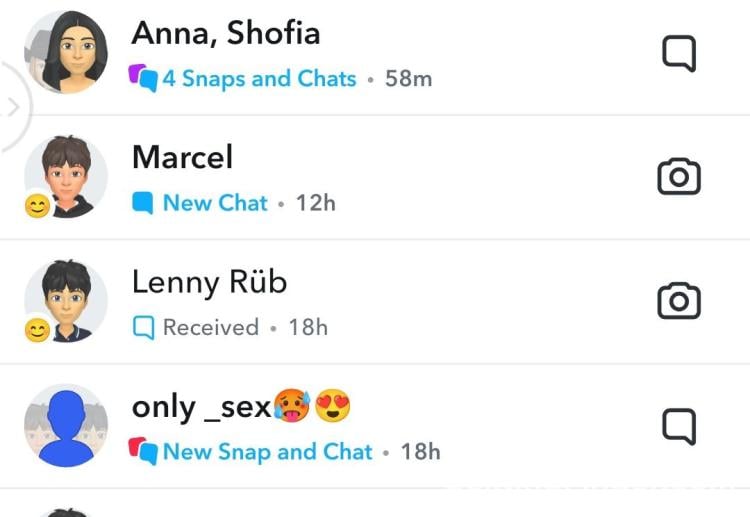Open Marcel's Bitmoji avatar
The width and height of the screenshot is (750, 517).
66,176
